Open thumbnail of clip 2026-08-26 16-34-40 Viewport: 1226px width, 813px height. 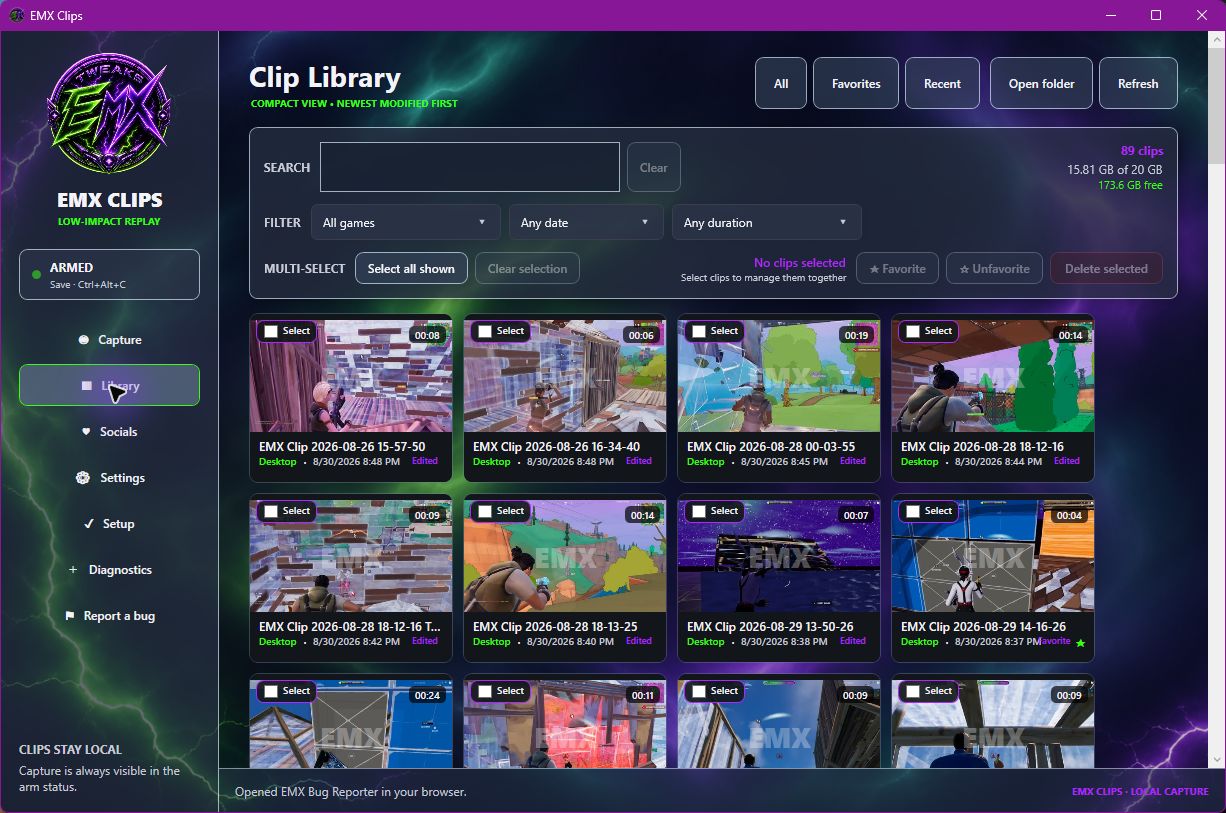pyautogui.click(x=565, y=376)
